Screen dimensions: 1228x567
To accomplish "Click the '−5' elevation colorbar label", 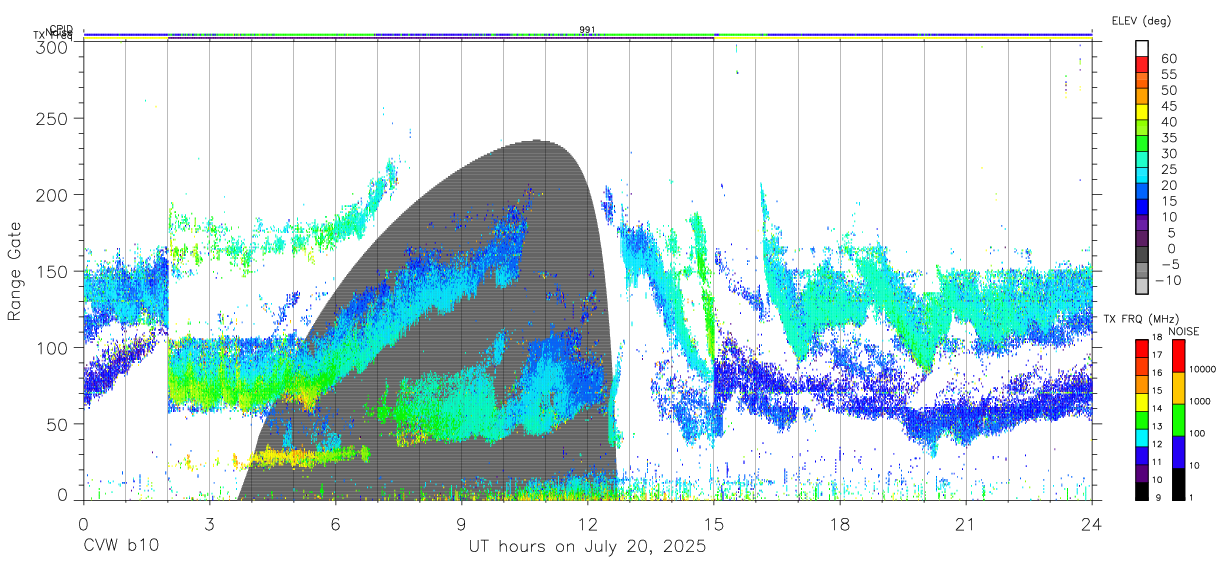I will click(1169, 264).
